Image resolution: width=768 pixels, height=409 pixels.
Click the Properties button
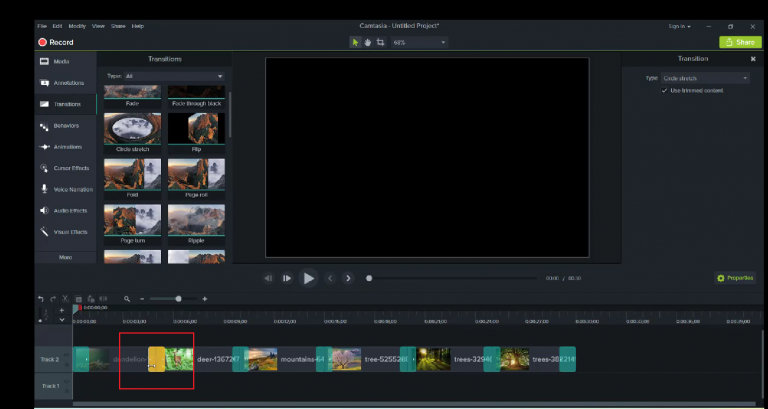(x=735, y=278)
